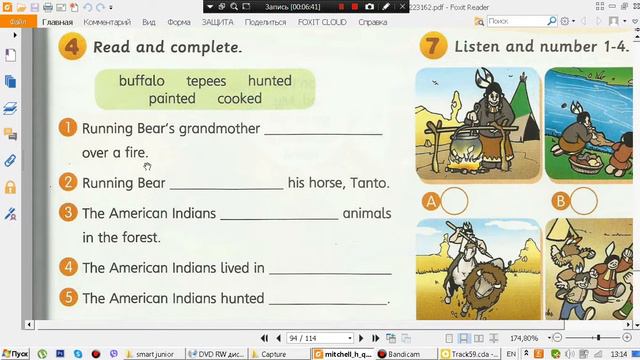The image size is (640, 360).
Task: Open the Attachments paperclip panel icon
Action: pyautogui.click(x=10, y=160)
